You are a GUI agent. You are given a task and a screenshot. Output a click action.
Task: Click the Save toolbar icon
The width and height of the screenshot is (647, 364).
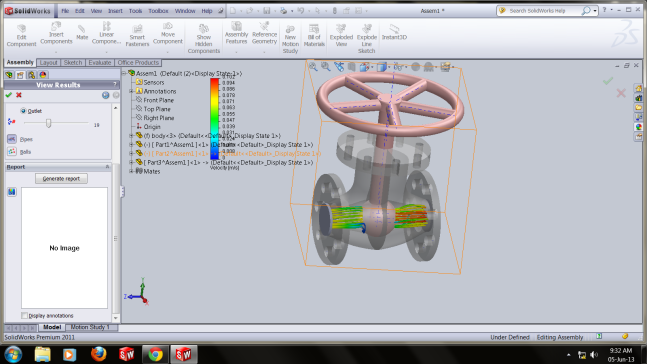click(x=267, y=11)
